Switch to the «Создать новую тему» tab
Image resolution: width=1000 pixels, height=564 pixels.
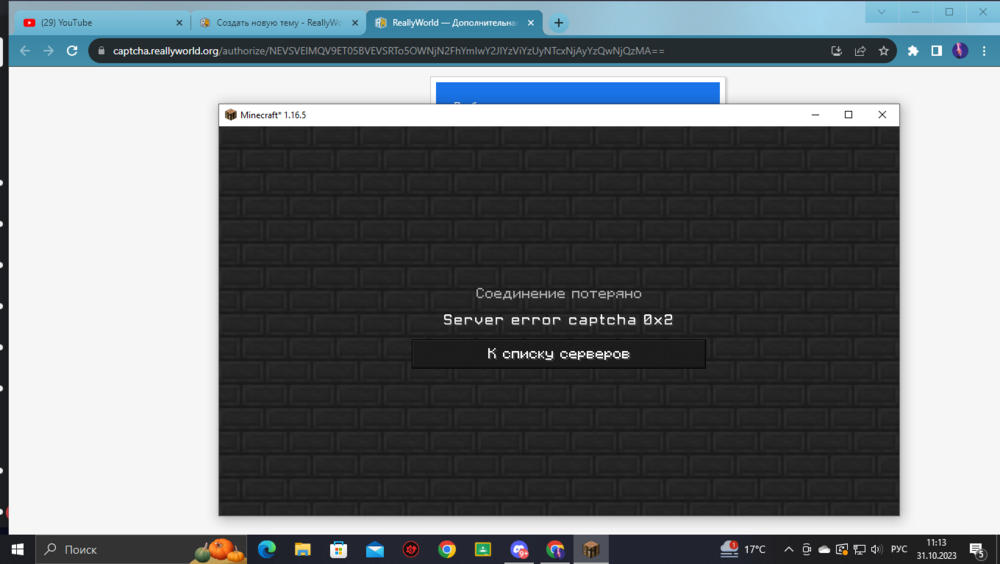coord(278,22)
